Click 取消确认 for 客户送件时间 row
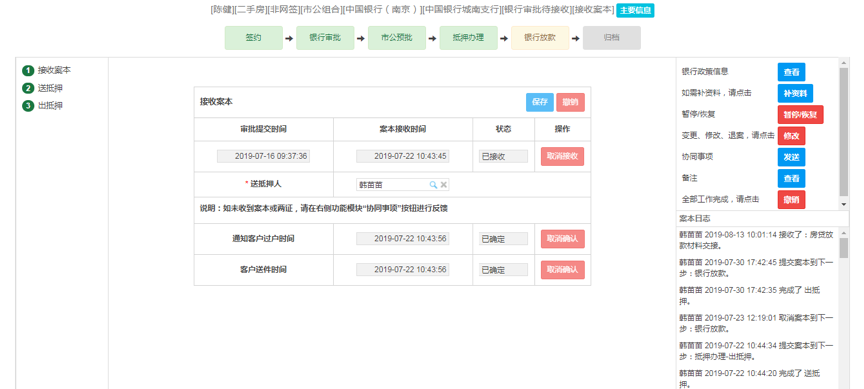This screenshot has height=389, width=864. 563,270
